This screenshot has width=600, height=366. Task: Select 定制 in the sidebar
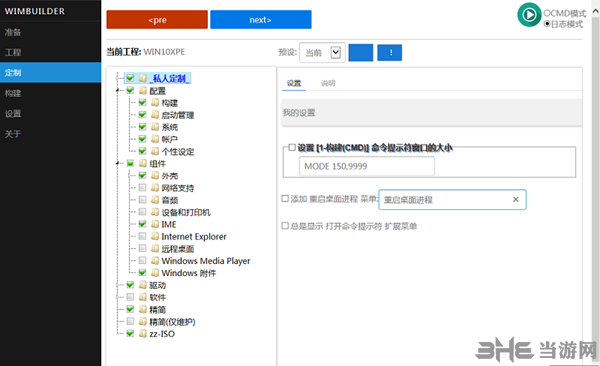[x=51, y=73]
